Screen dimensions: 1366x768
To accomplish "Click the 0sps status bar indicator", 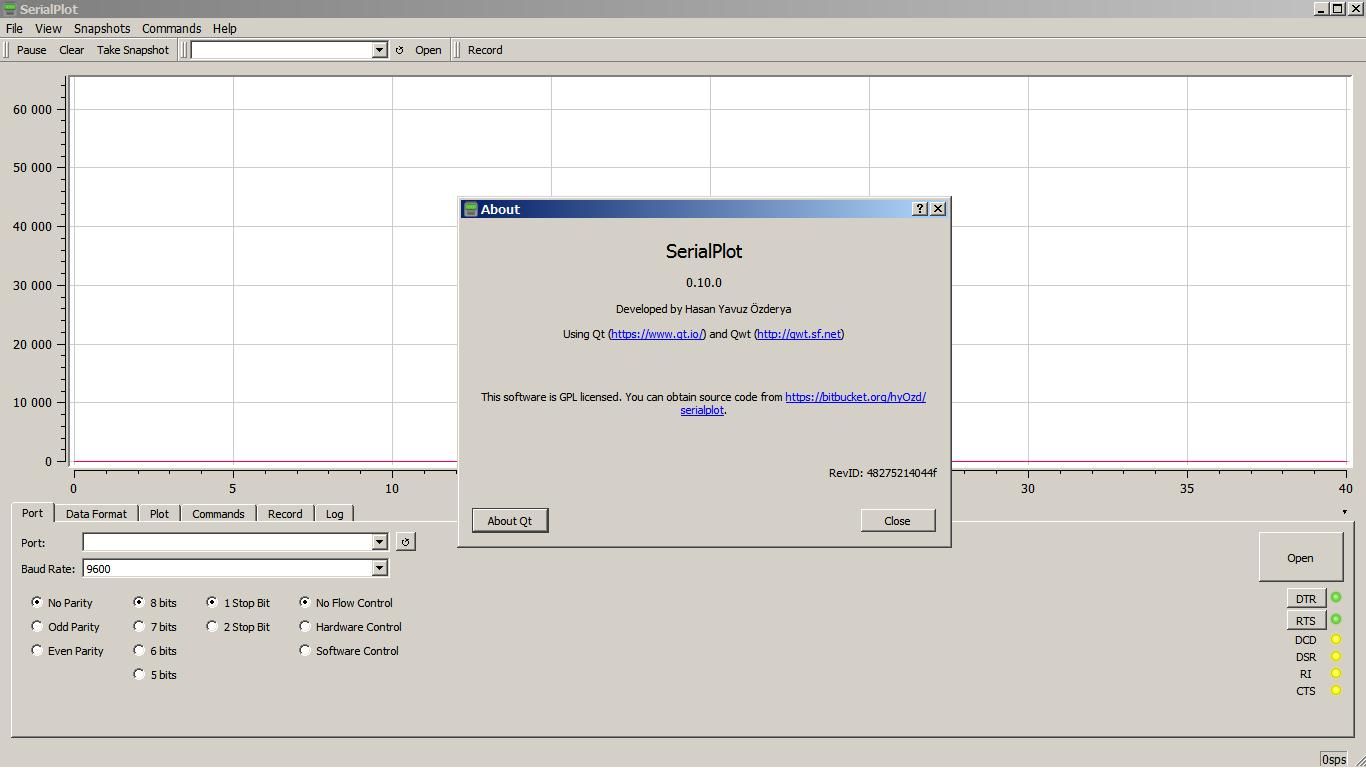I will (1334, 759).
